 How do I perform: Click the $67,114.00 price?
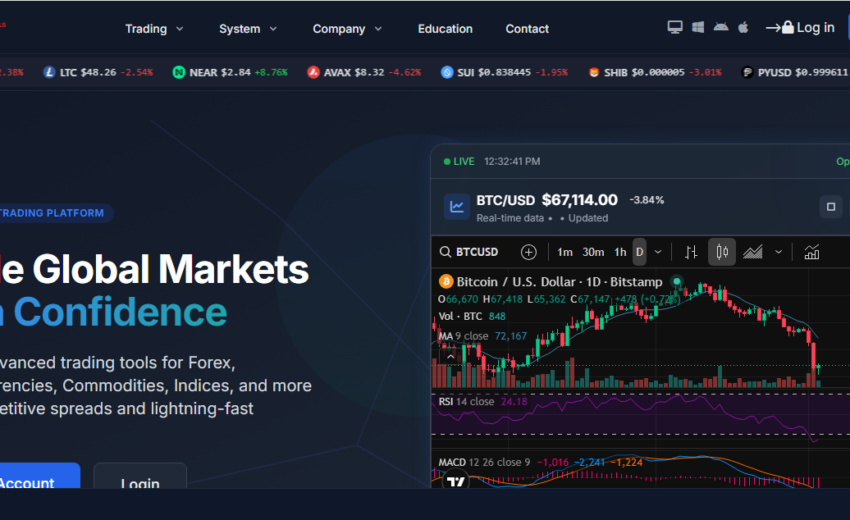(579, 200)
